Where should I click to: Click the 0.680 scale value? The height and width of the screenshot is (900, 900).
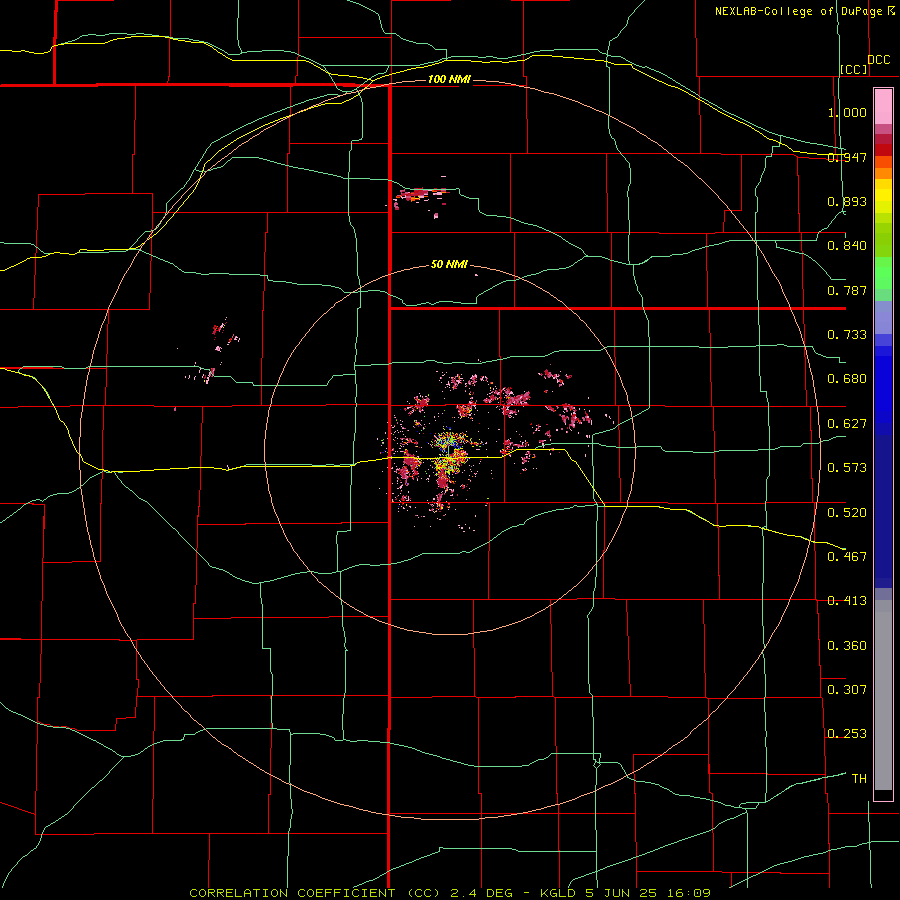pyautogui.click(x=847, y=379)
